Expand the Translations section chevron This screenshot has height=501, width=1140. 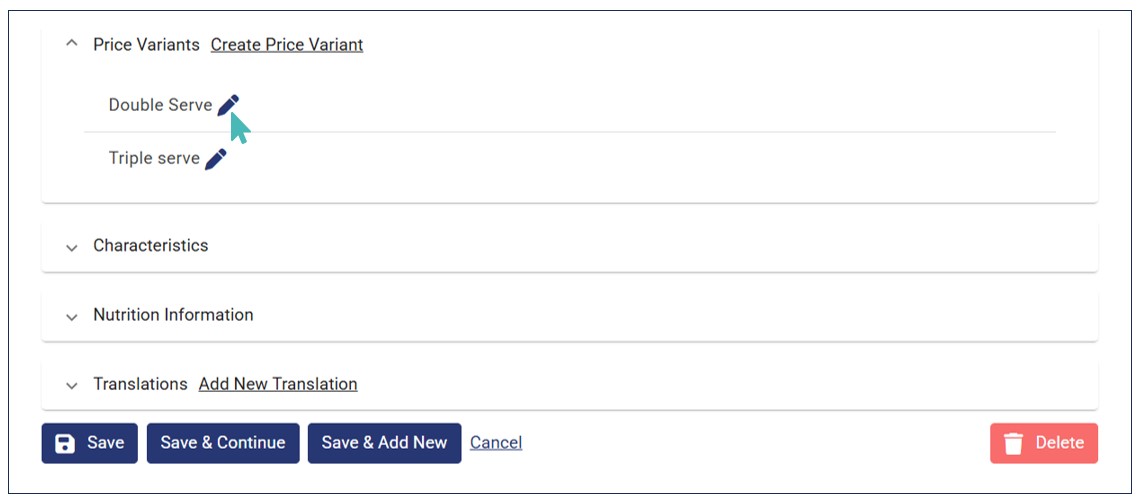(x=71, y=385)
